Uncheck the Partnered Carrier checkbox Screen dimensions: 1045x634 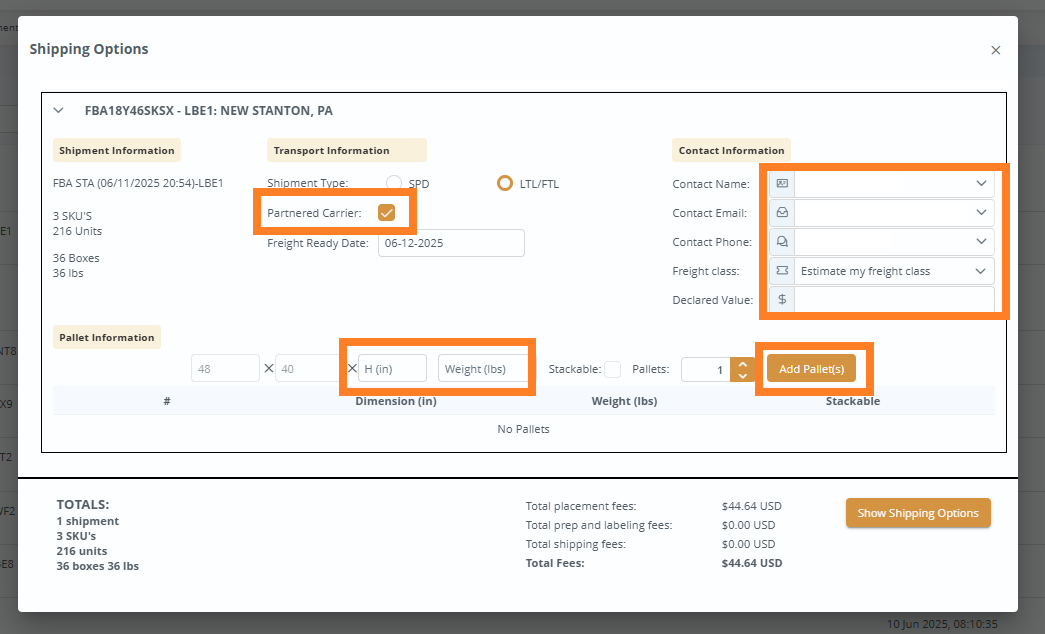(x=387, y=211)
